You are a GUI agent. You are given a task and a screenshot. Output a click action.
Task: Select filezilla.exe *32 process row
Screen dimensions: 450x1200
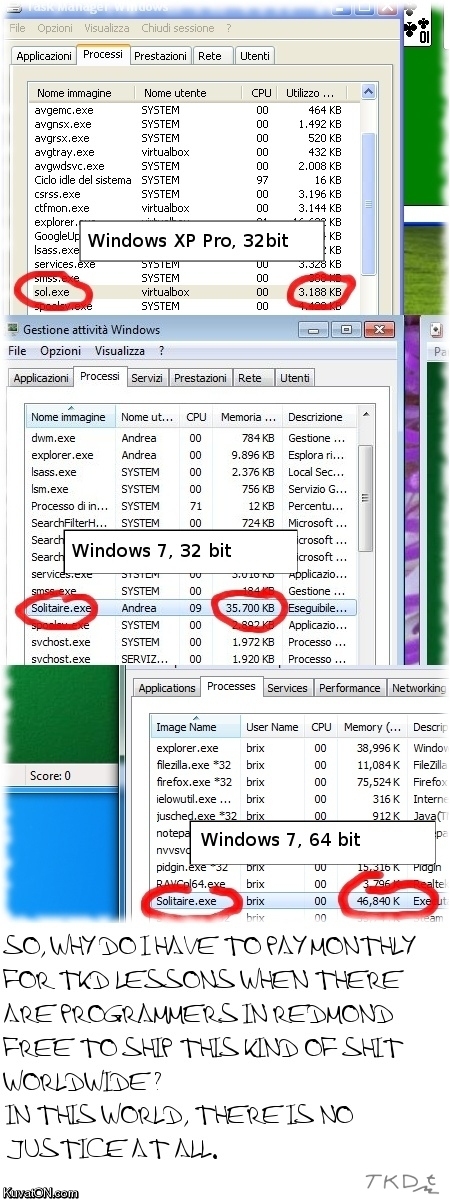pyautogui.click(x=300, y=765)
